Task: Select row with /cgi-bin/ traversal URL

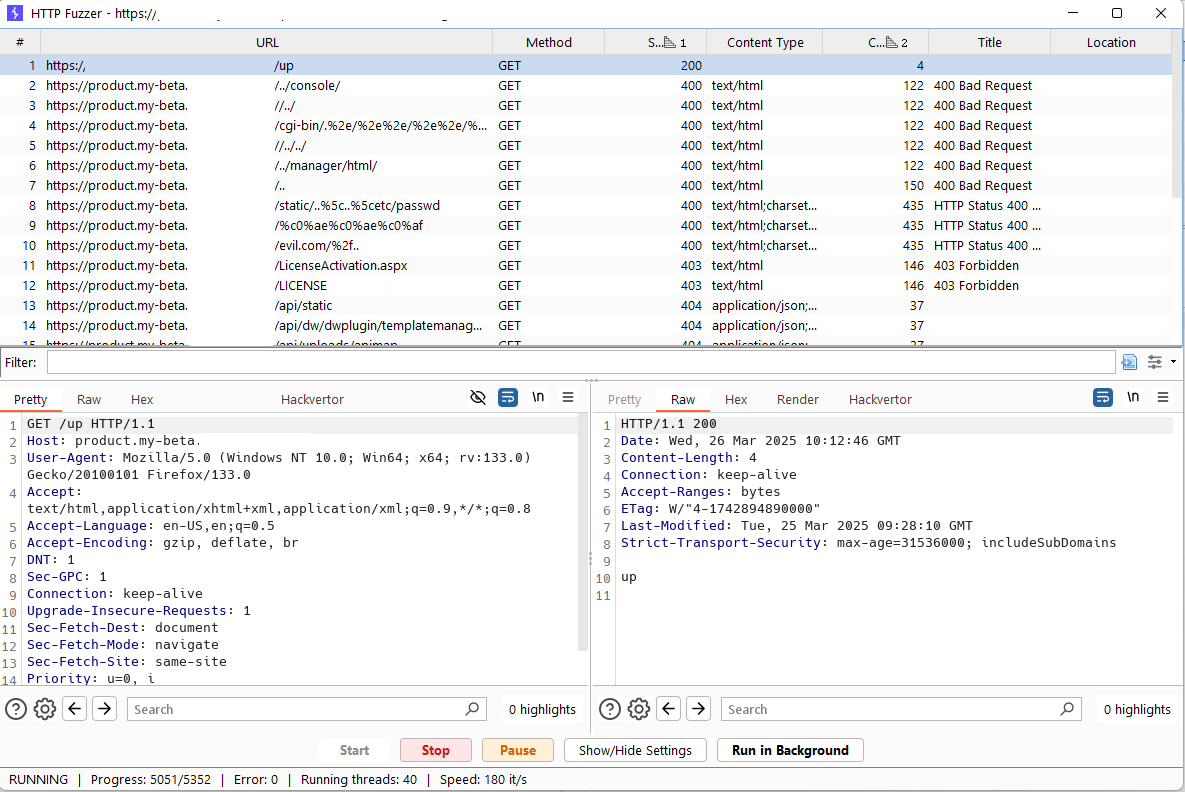Action: click(586, 125)
